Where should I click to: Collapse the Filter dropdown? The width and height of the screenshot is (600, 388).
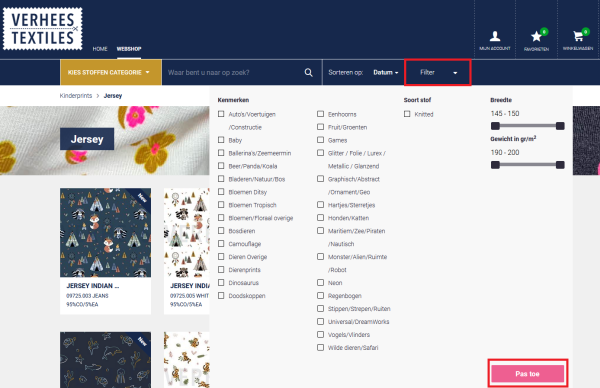pyautogui.click(x=438, y=72)
